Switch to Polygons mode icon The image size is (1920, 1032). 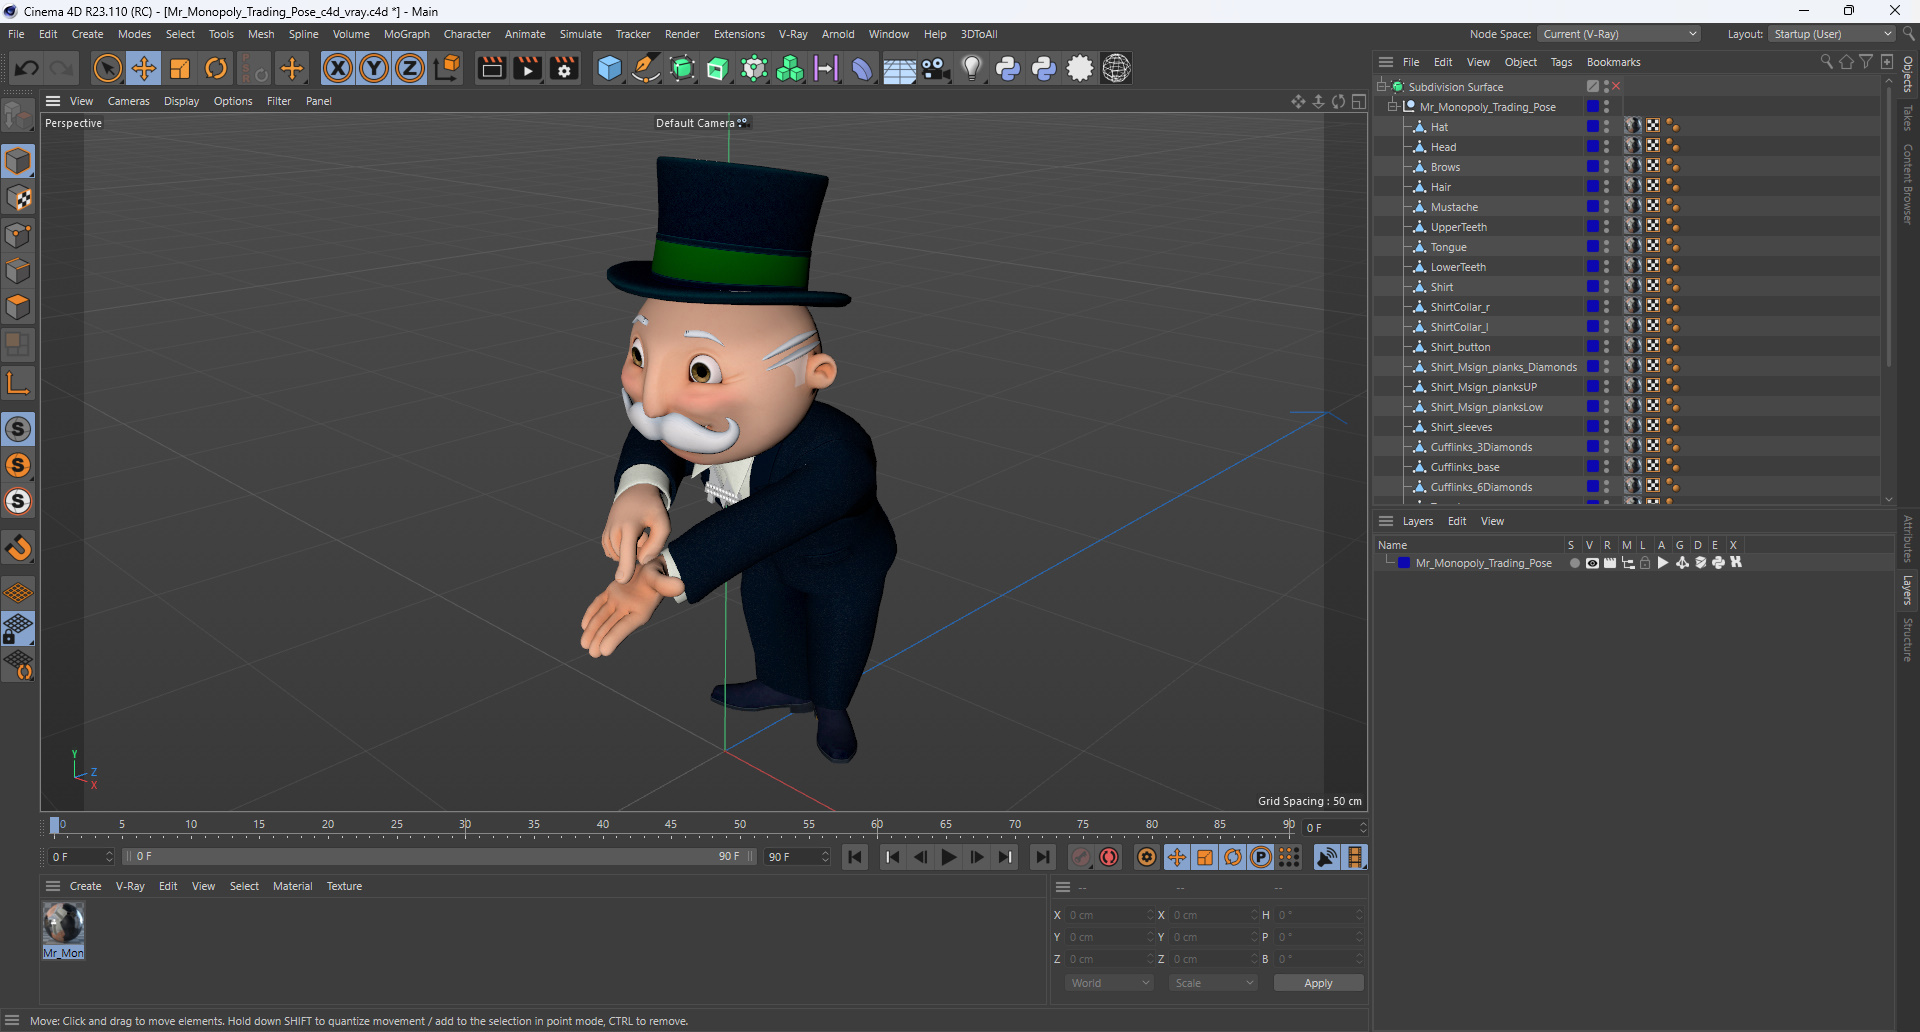click(18, 307)
